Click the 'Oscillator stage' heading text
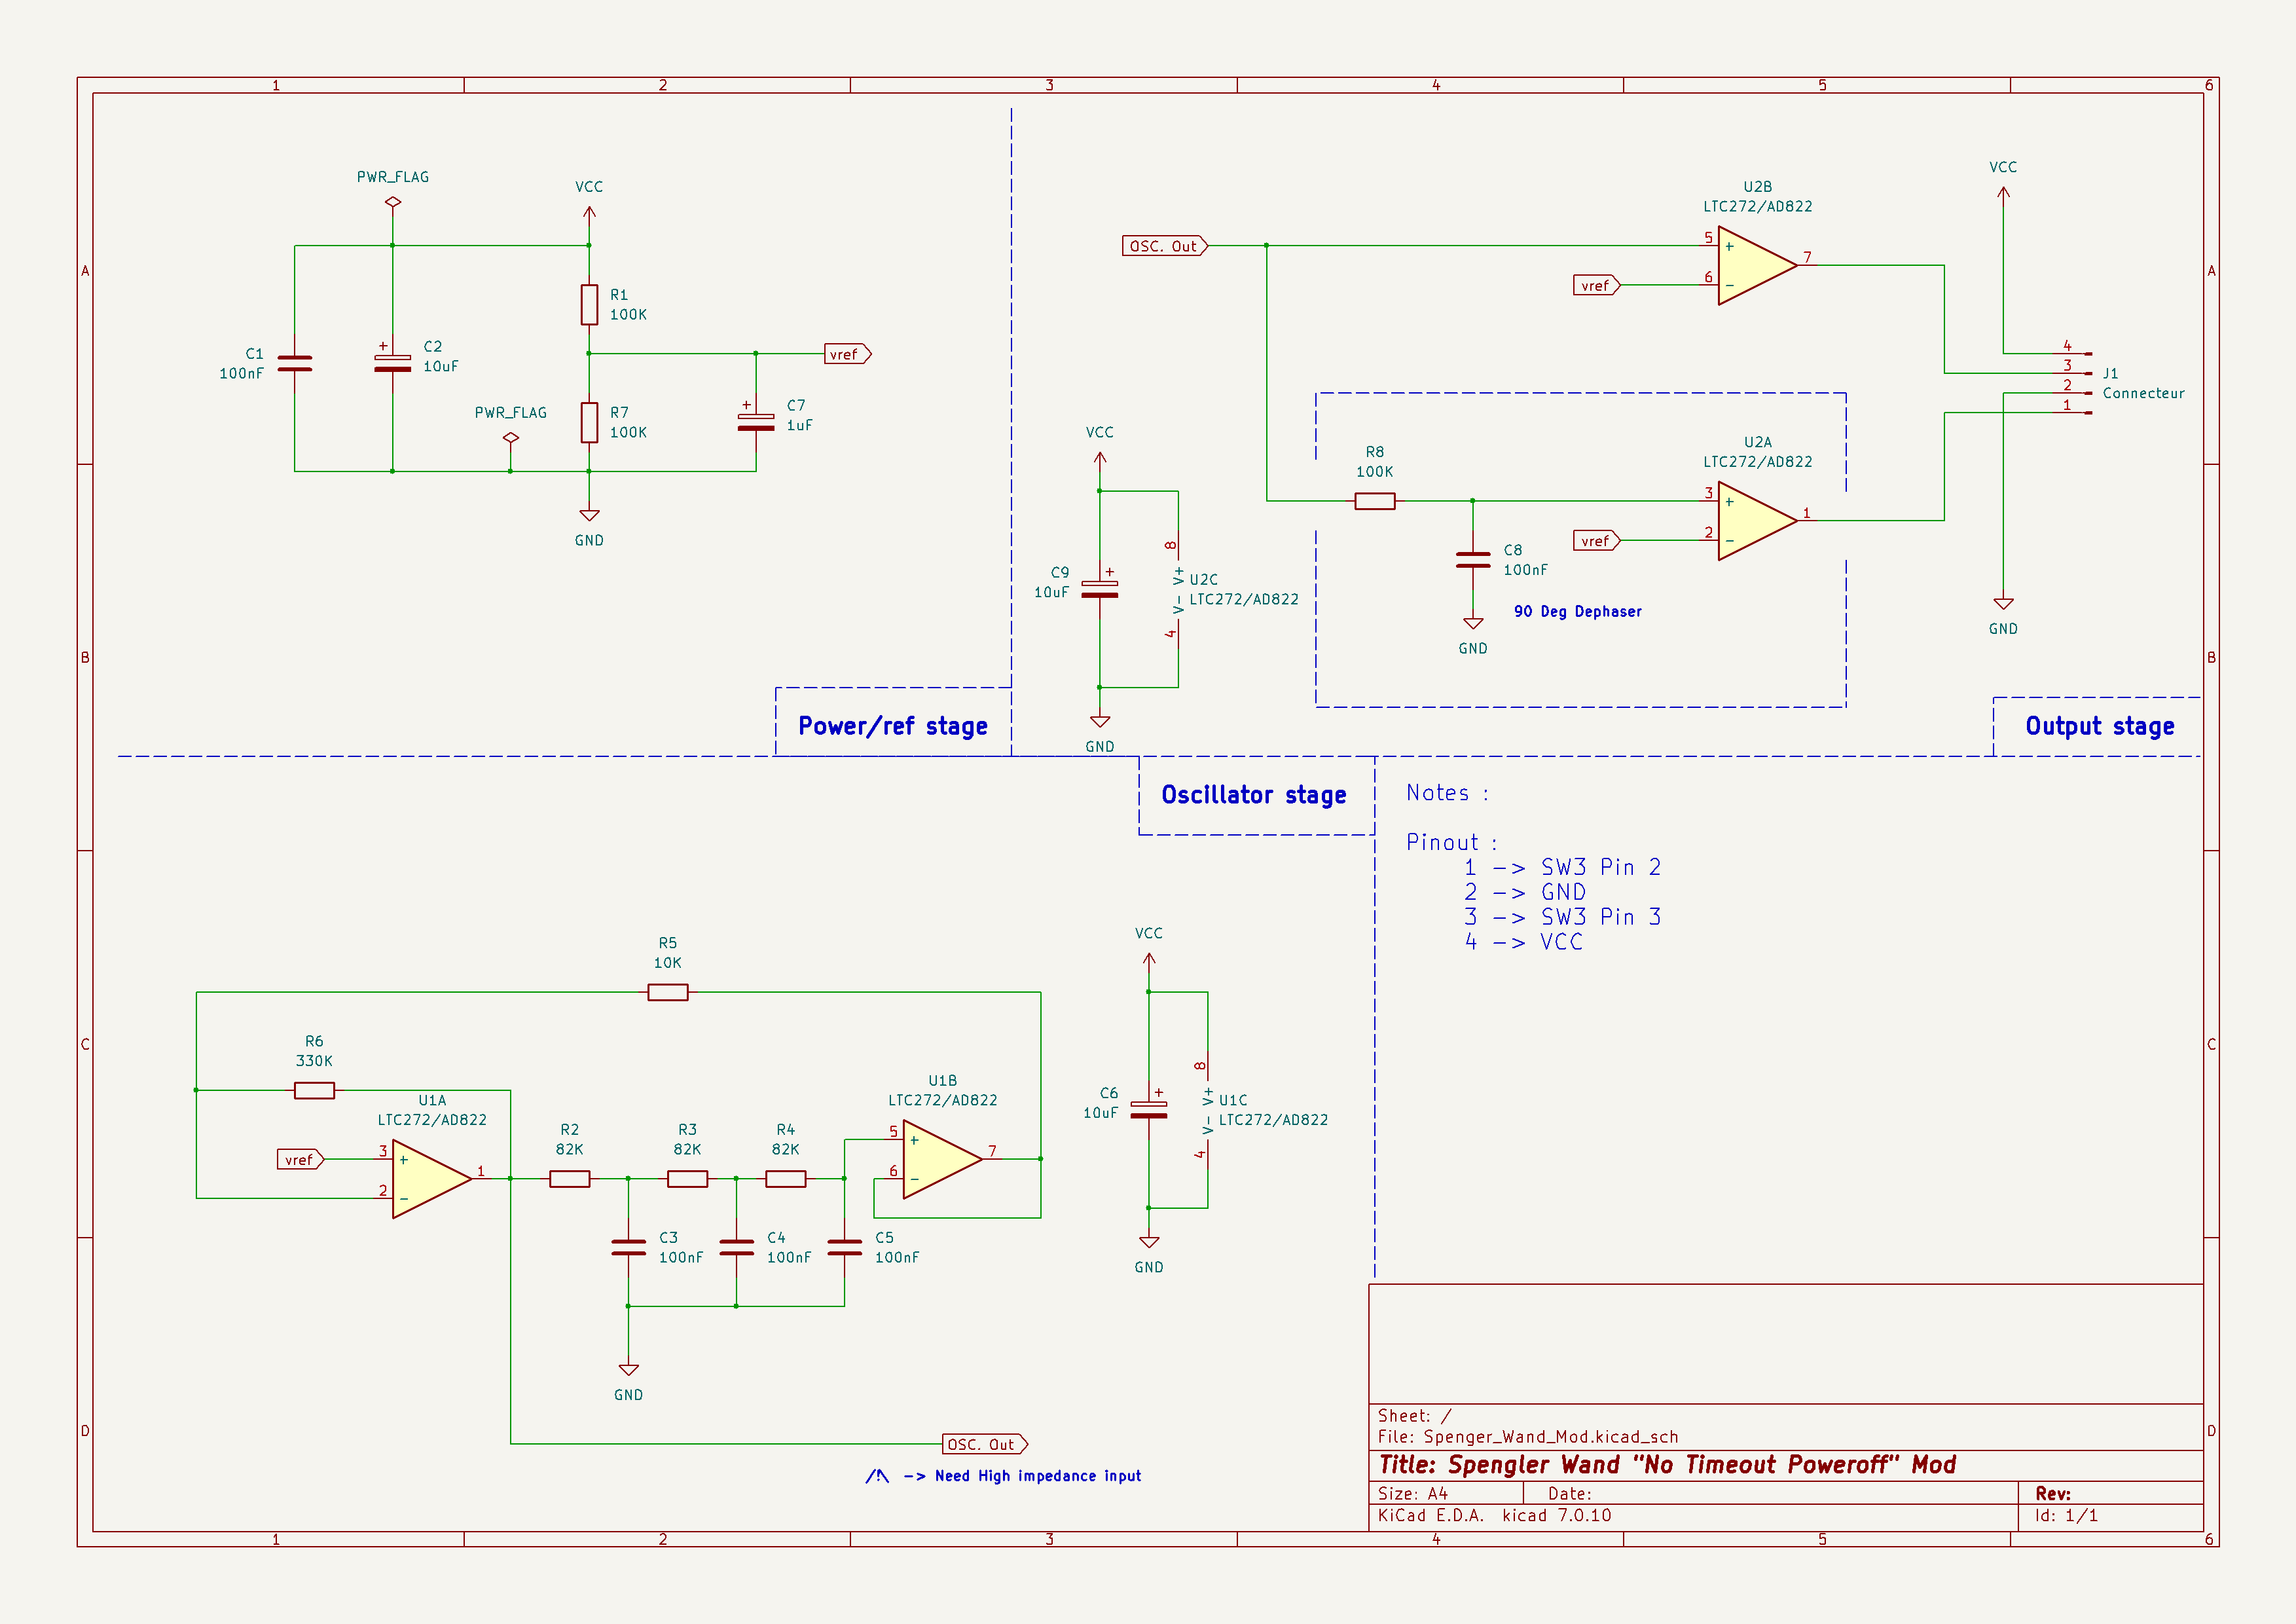This screenshot has height=1624, width=2296. click(x=1253, y=795)
